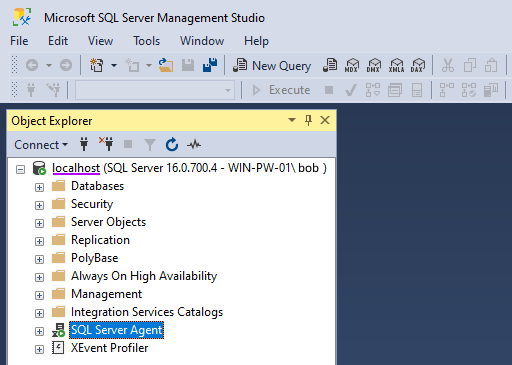Select the Databases tree item

point(97,186)
